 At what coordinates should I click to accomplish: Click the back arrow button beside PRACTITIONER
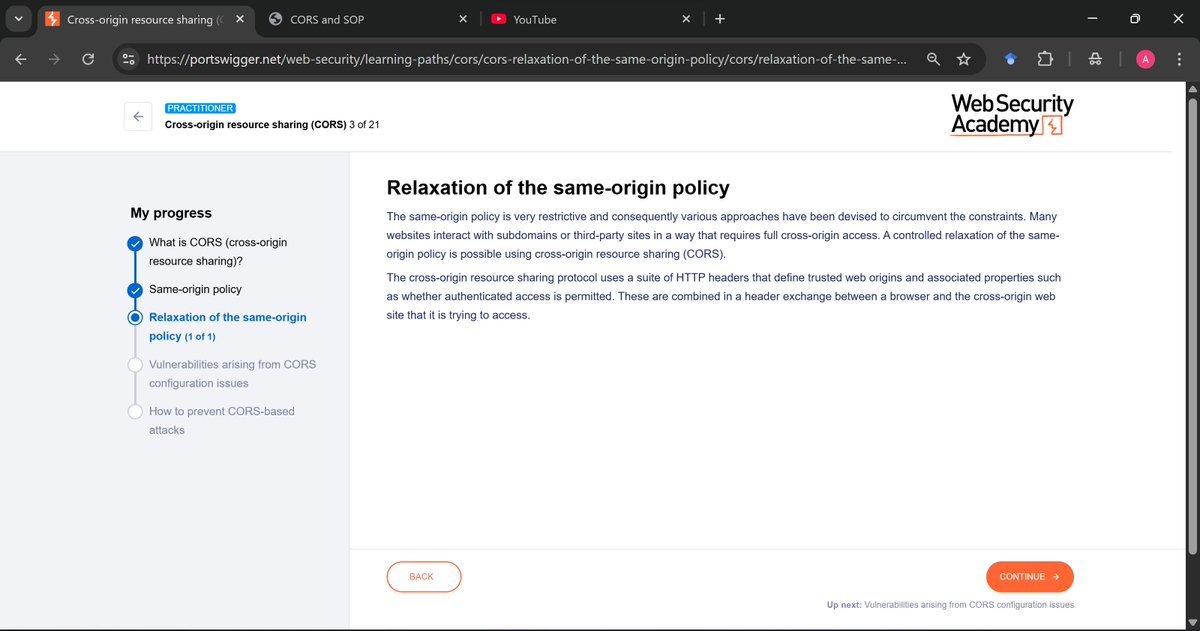click(138, 116)
